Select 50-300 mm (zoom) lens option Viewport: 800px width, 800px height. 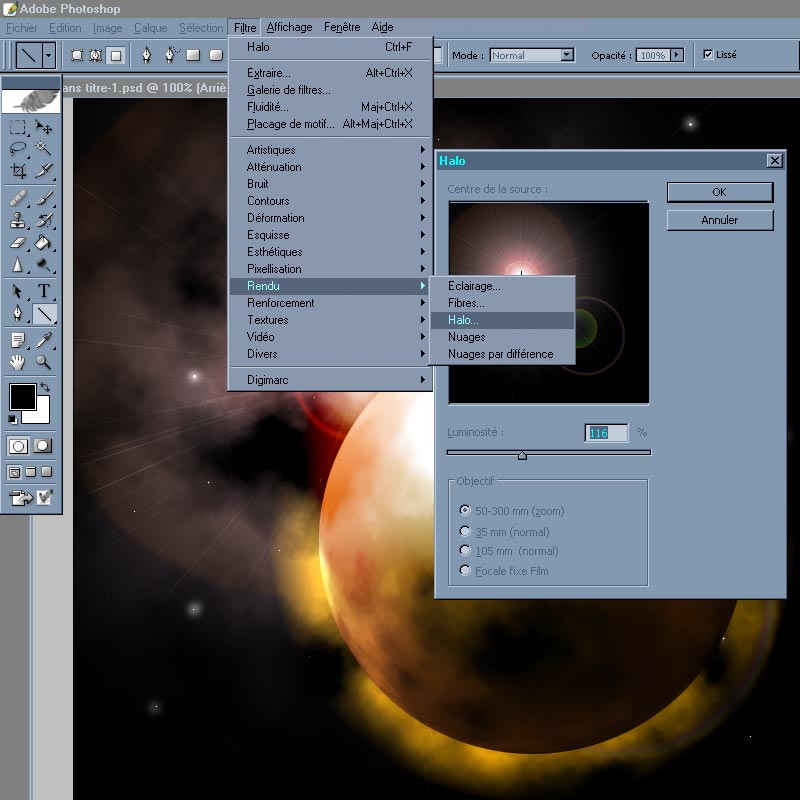click(x=465, y=510)
